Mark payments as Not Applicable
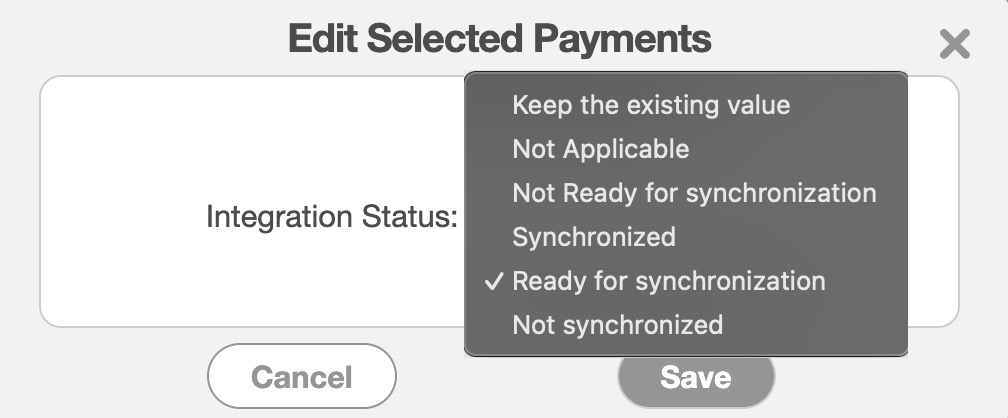The width and height of the screenshot is (1008, 418). 600,149
